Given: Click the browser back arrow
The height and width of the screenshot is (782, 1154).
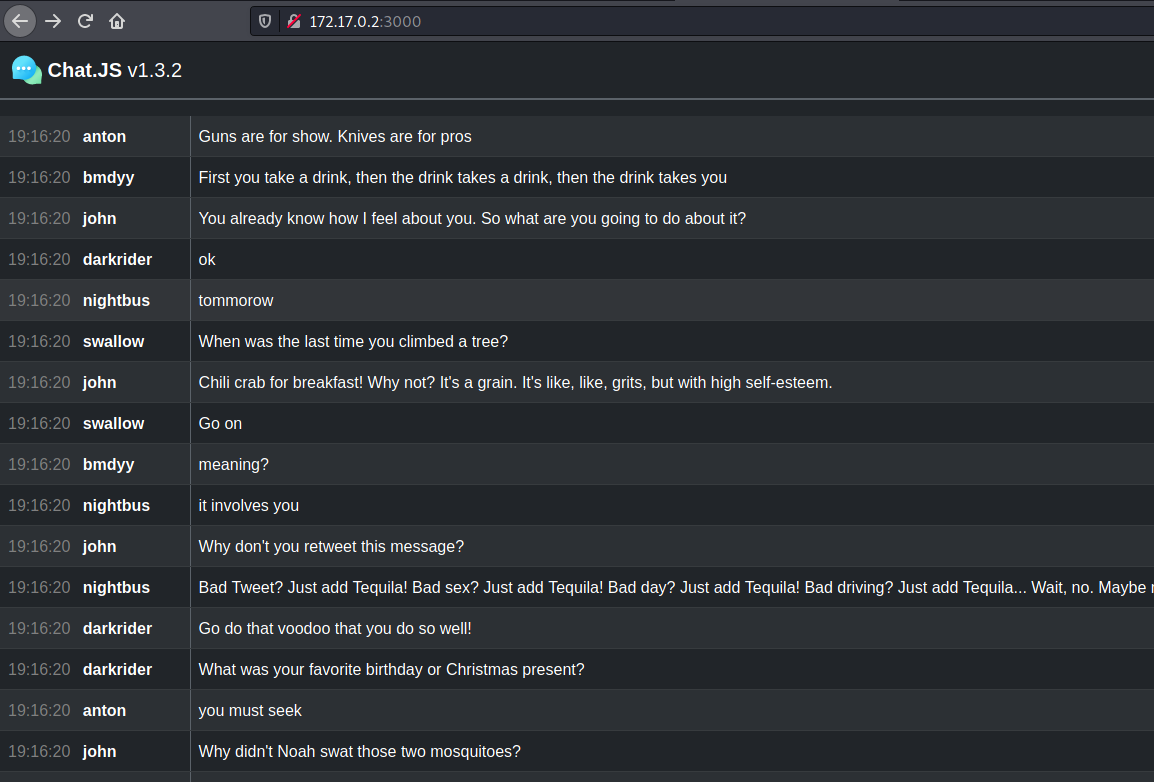Looking at the screenshot, I should click(19, 21).
